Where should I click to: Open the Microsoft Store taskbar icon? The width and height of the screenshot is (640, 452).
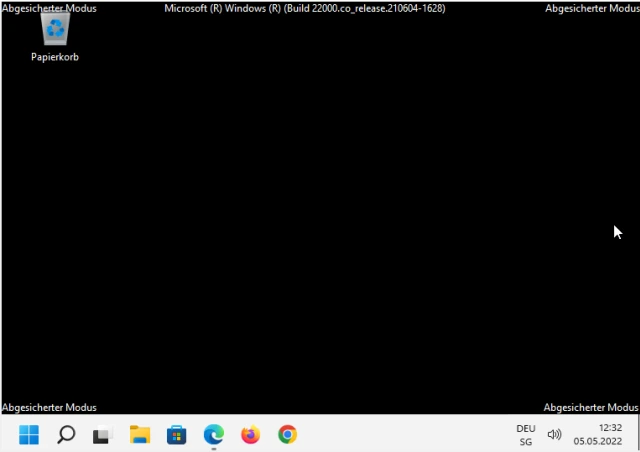tap(176, 435)
